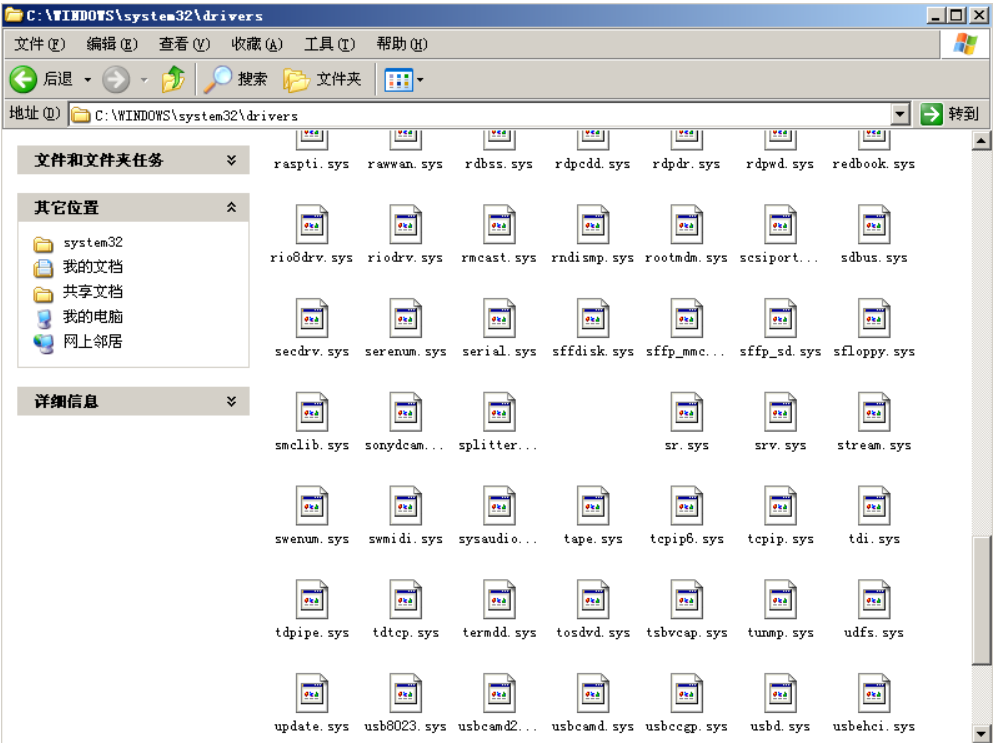This screenshot has width=993, height=743.
Task: Select the sdbus.sys file icon
Action: click(874, 225)
